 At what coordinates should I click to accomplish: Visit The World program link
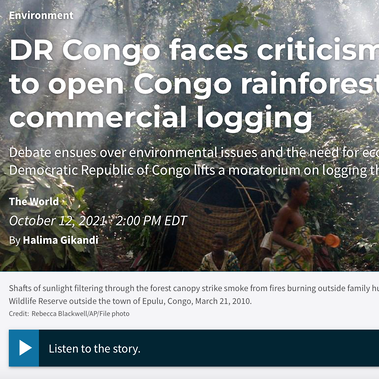pyautogui.click(x=34, y=201)
